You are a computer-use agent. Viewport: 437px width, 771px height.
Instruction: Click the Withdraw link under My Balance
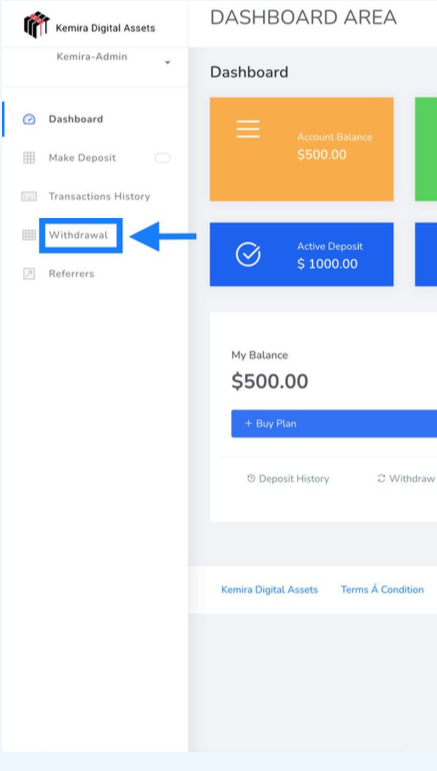pyautogui.click(x=411, y=479)
